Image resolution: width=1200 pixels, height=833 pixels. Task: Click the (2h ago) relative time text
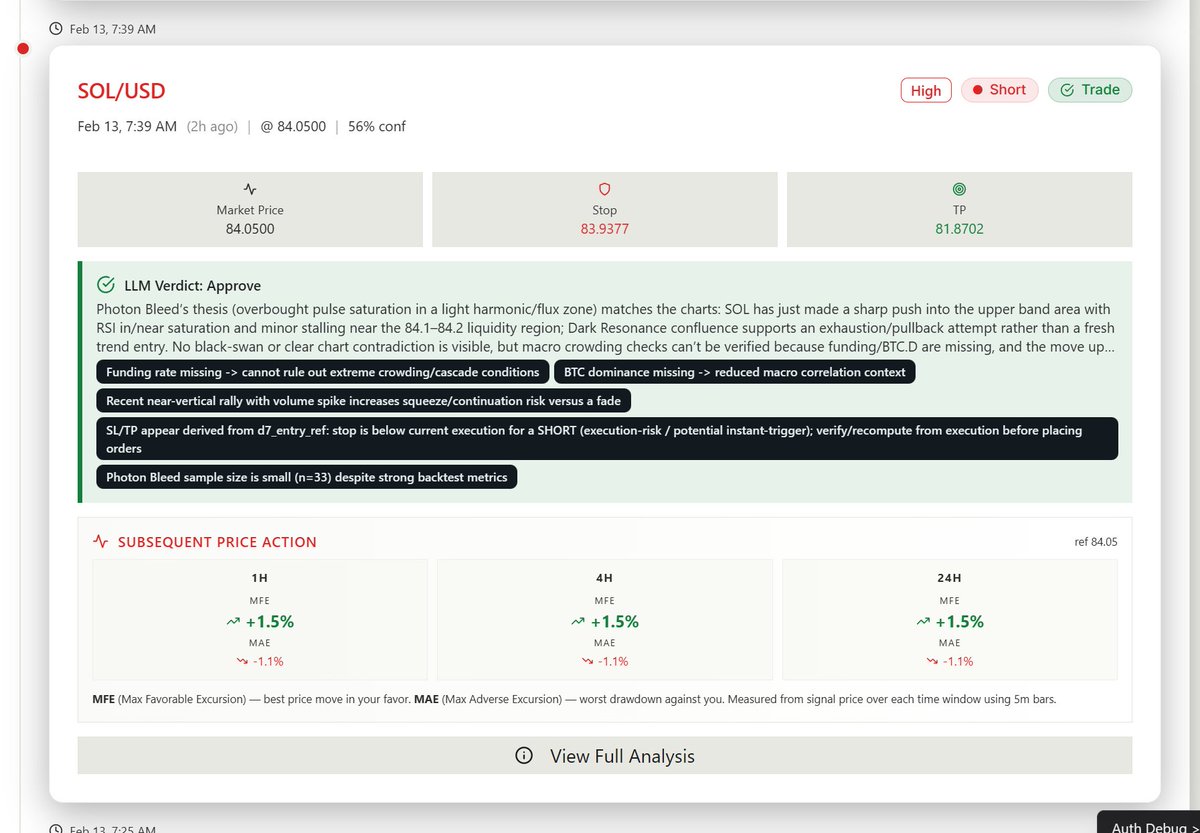click(212, 126)
